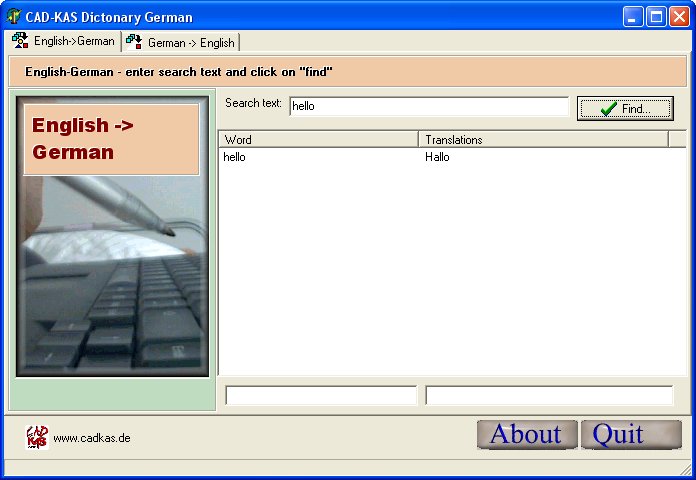Minimize the dictionary window
696x480 pixels.
pos(633,17)
